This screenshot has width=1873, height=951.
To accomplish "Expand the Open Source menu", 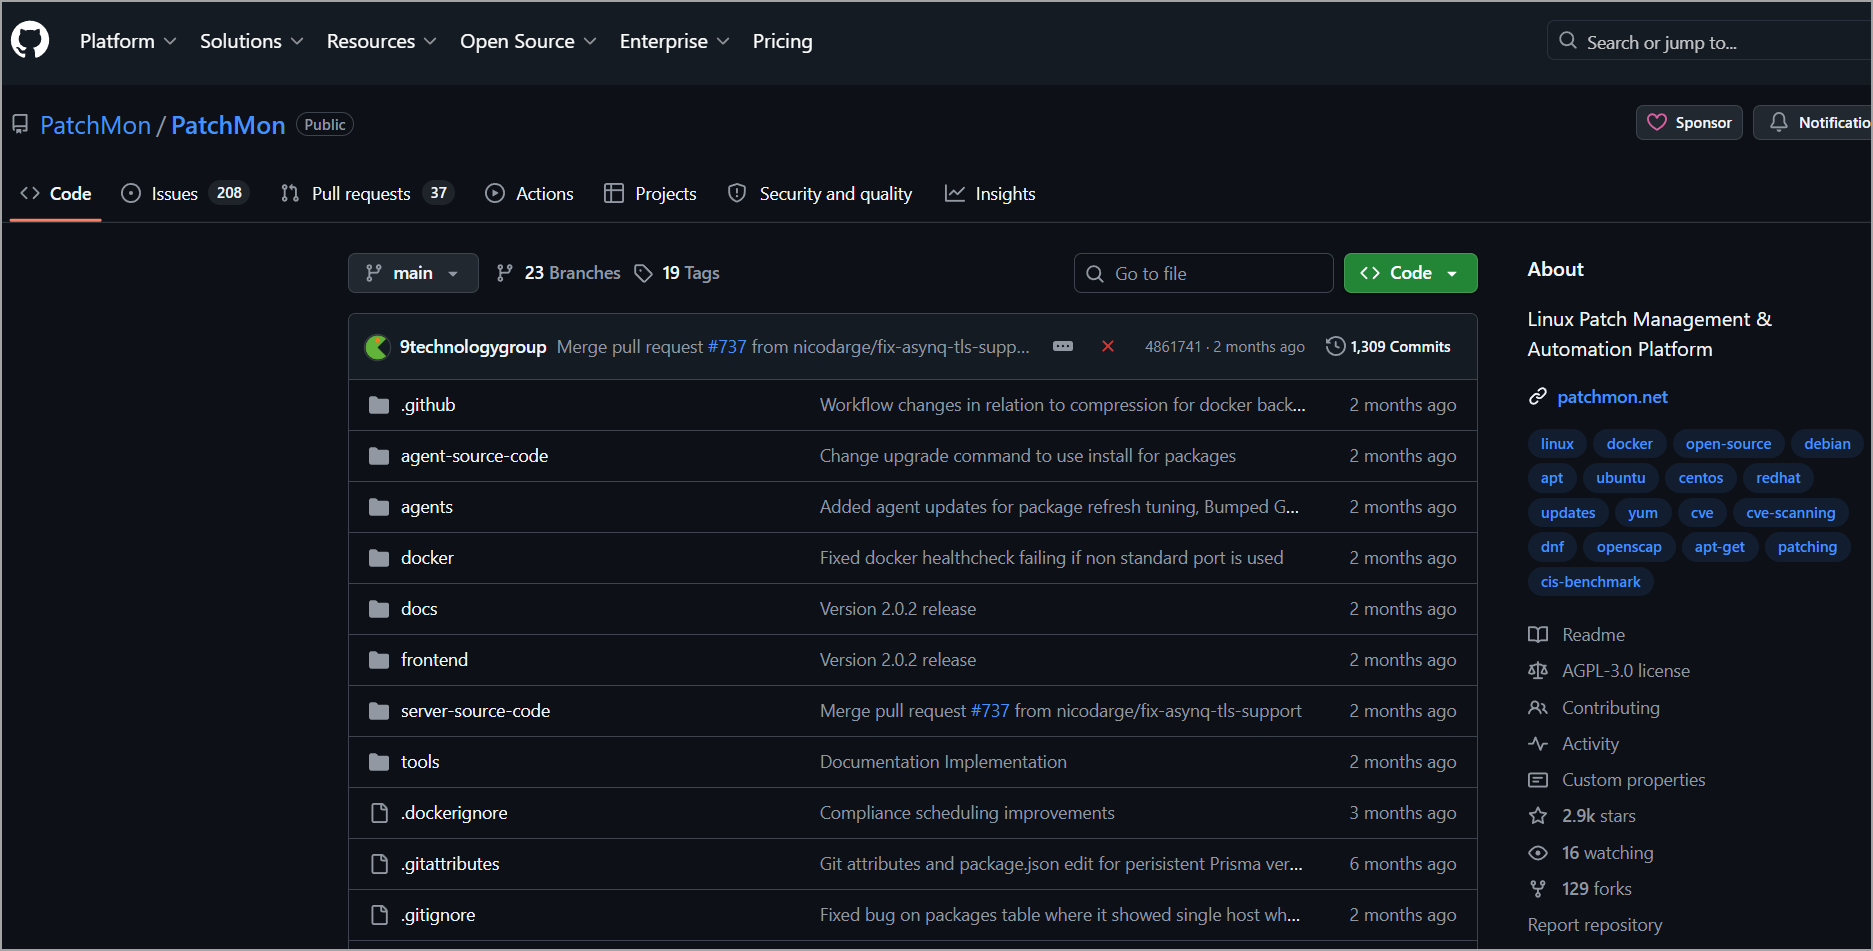I will pos(528,41).
